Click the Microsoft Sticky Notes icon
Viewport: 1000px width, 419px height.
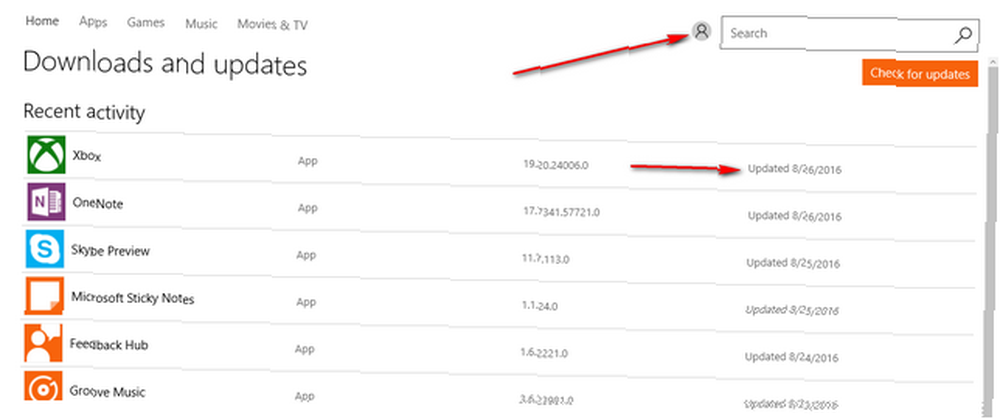coord(44,297)
